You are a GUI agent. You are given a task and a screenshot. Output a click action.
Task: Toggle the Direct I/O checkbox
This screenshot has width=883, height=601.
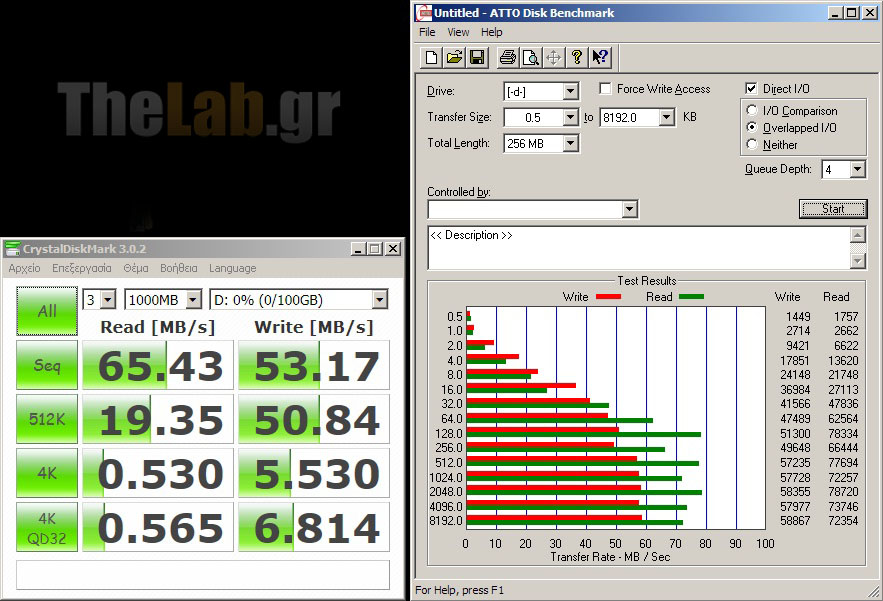click(751, 88)
